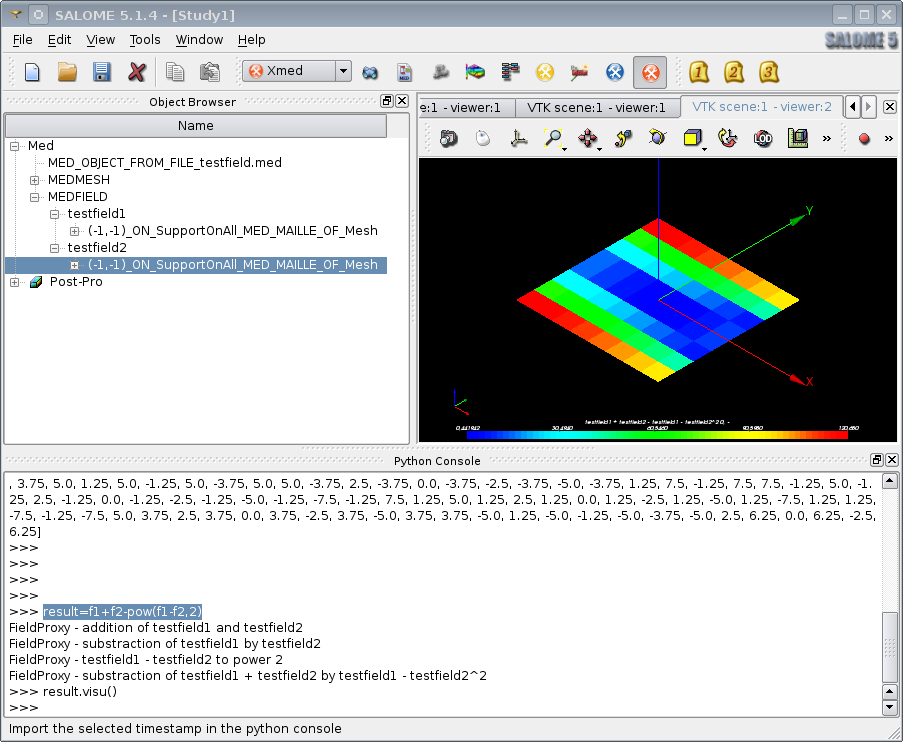
Task: Activate the Geometry module icon
Action: 370,72
